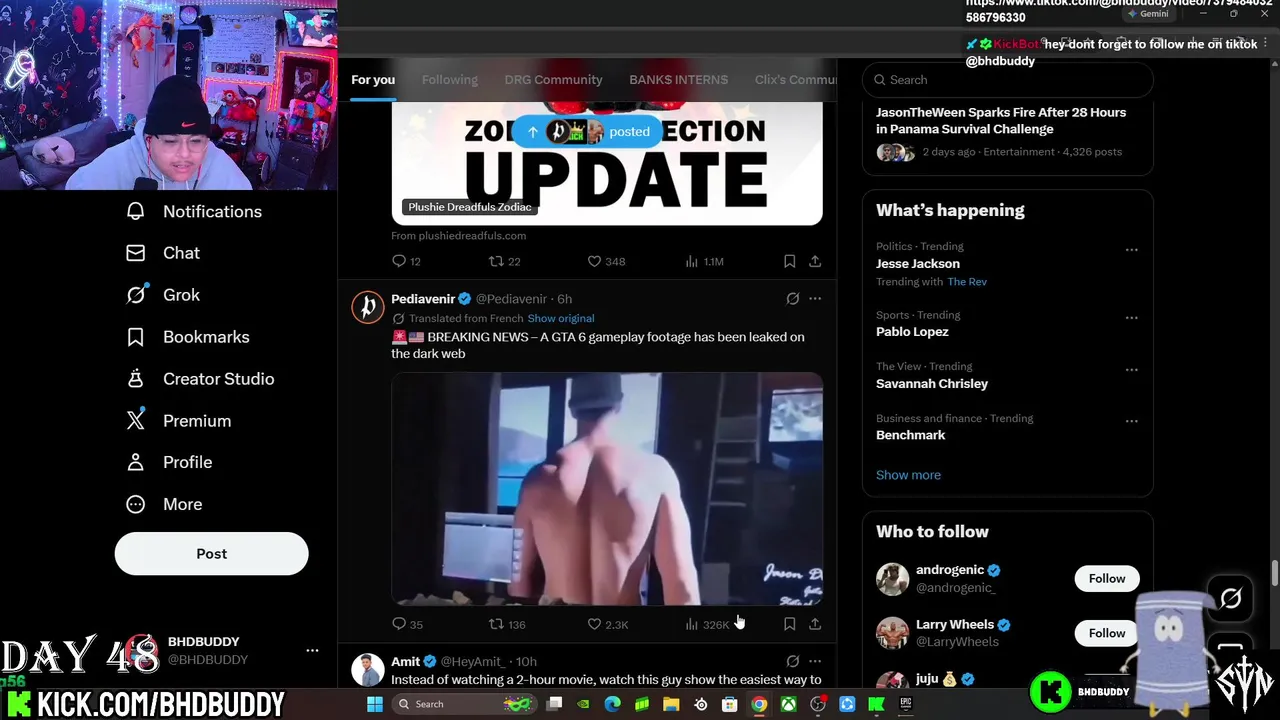Open the Windows Start menu
This screenshot has height=720, width=1280.
[x=374, y=704]
